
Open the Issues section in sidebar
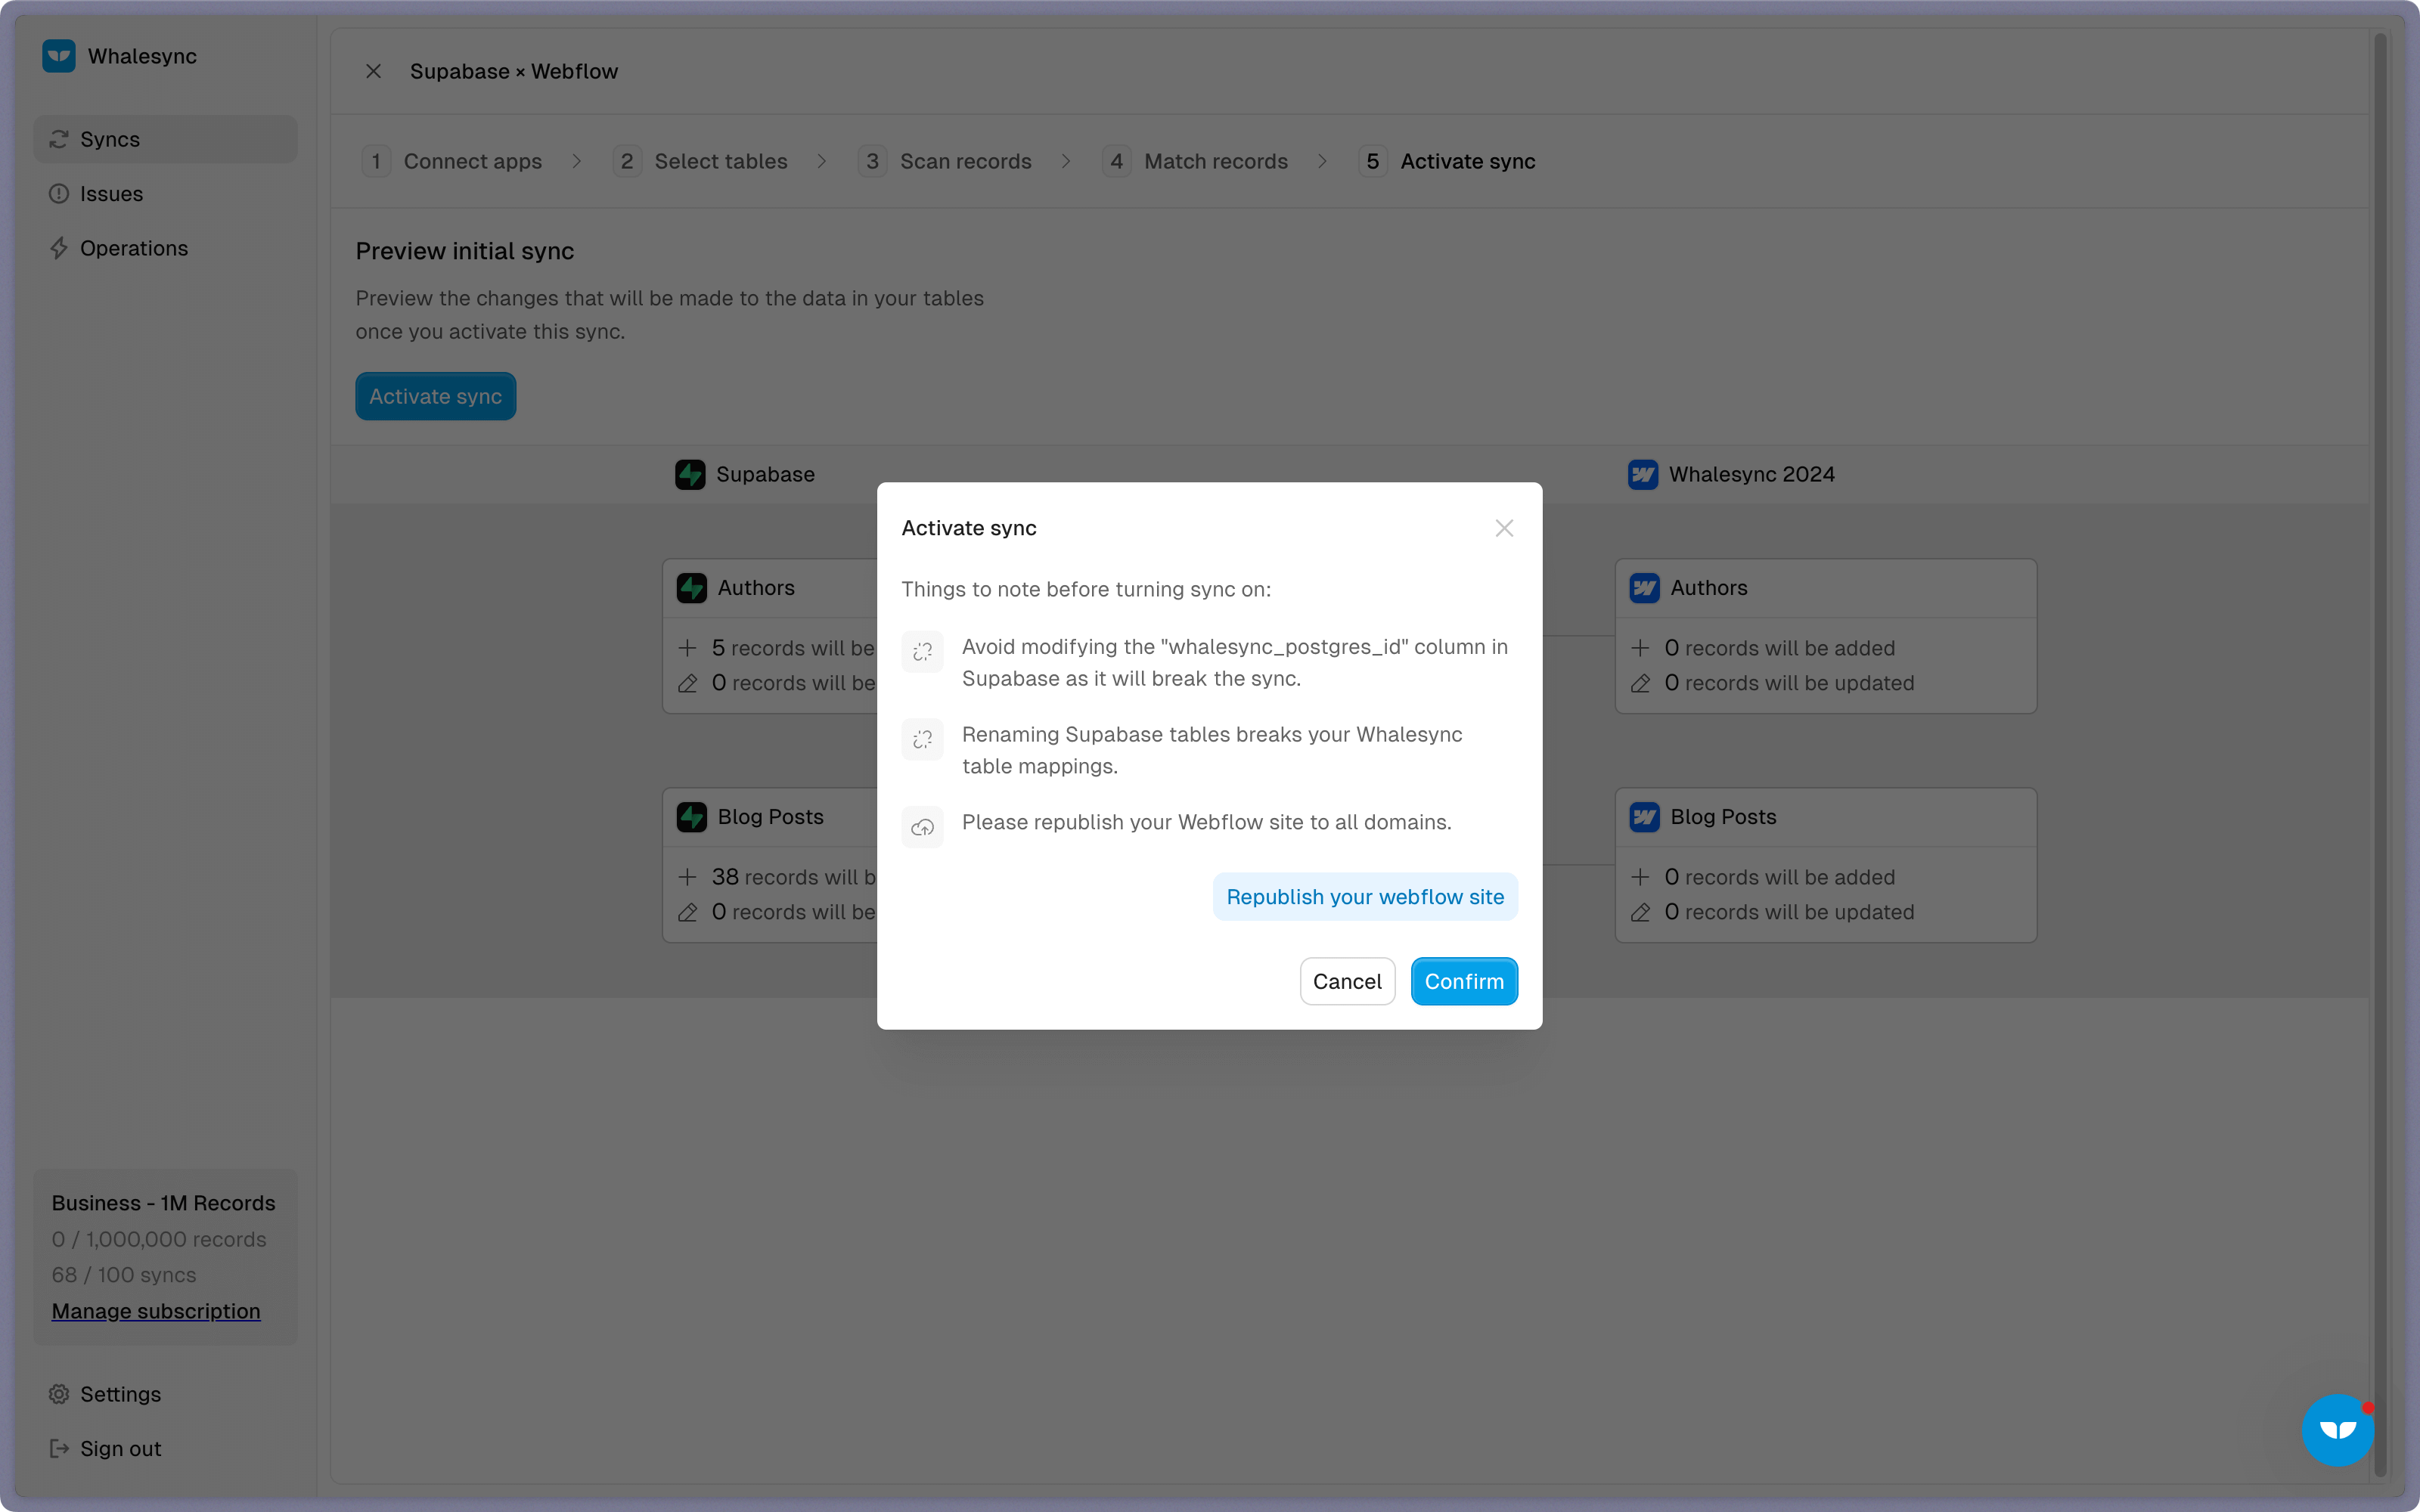click(x=165, y=194)
